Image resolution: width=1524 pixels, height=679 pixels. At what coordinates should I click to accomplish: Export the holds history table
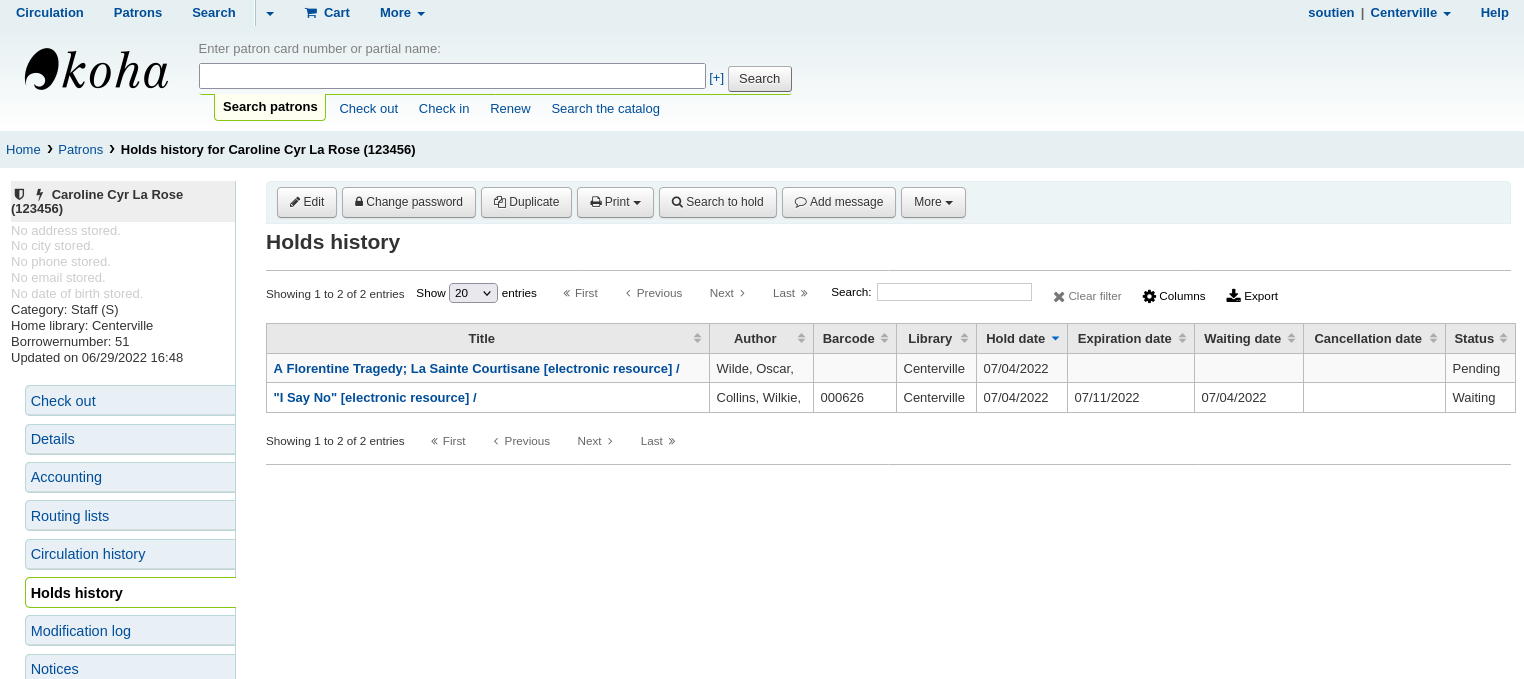point(1252,296)
